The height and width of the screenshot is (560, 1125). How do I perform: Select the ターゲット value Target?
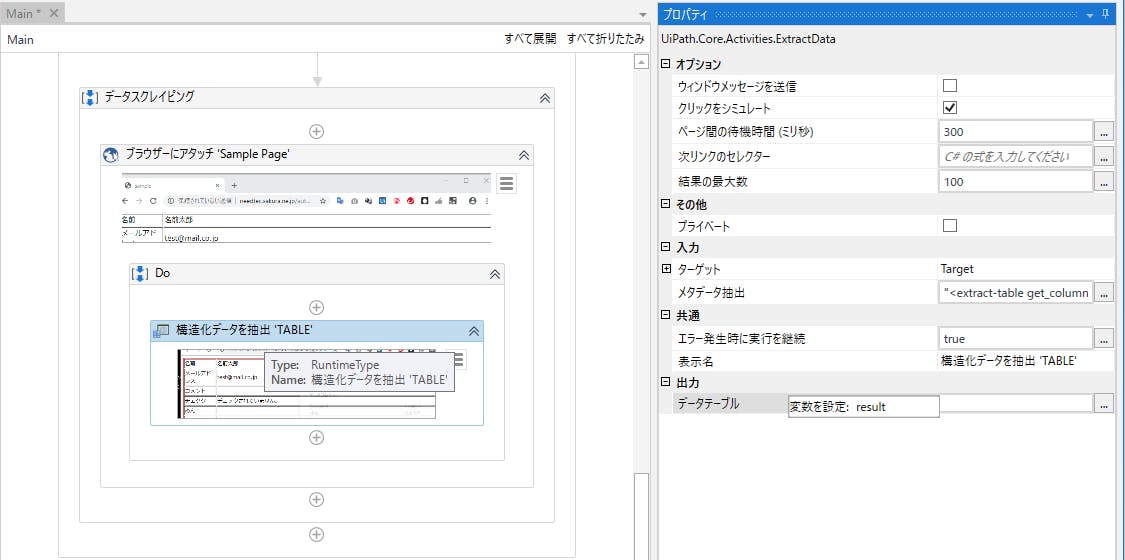coord(956,269)
